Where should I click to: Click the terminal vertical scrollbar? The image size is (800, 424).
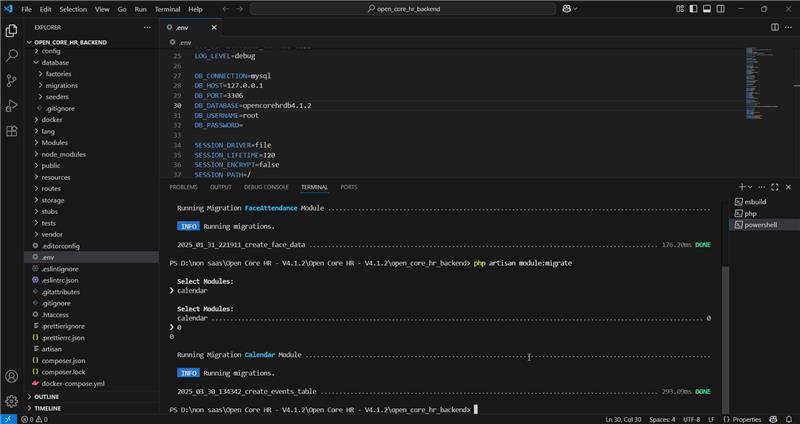726,339
